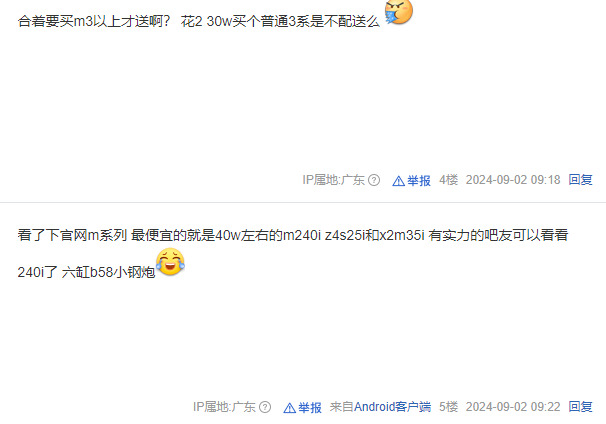Click the 六缸b58小钢炮 text line

86,272
